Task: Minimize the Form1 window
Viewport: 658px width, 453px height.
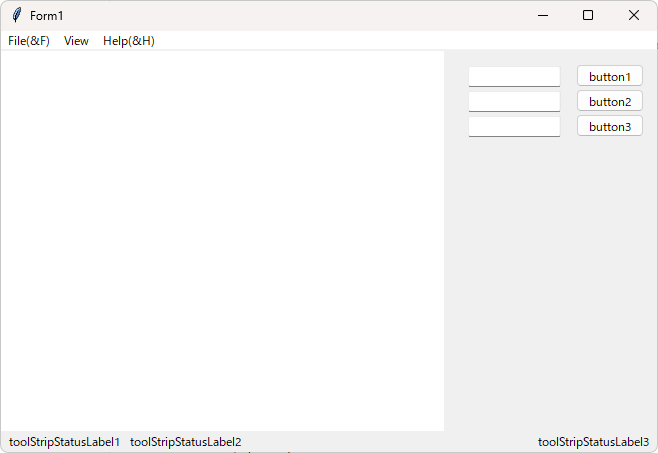Action: pos(543,16)
